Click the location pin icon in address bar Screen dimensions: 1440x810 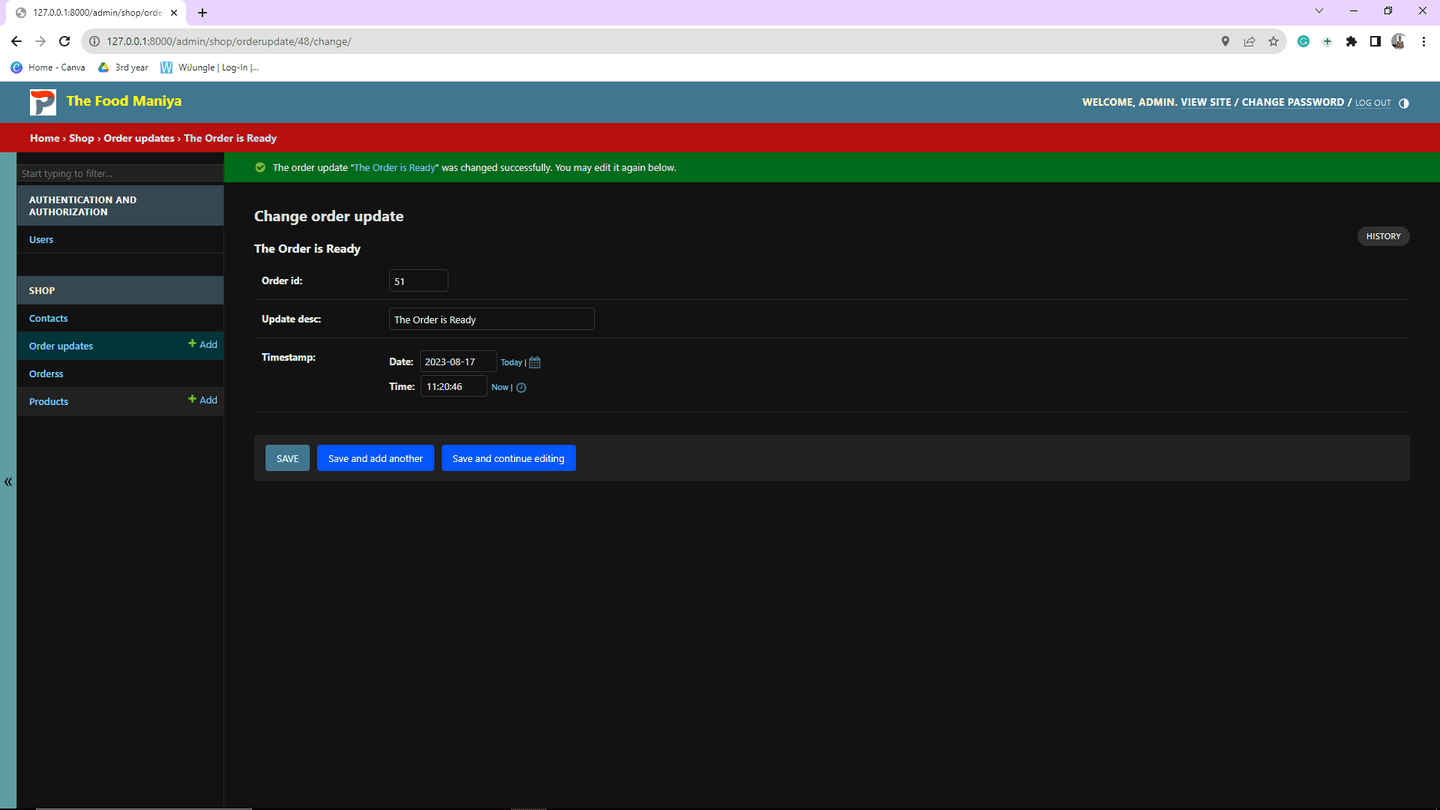tap(1225, 41)
